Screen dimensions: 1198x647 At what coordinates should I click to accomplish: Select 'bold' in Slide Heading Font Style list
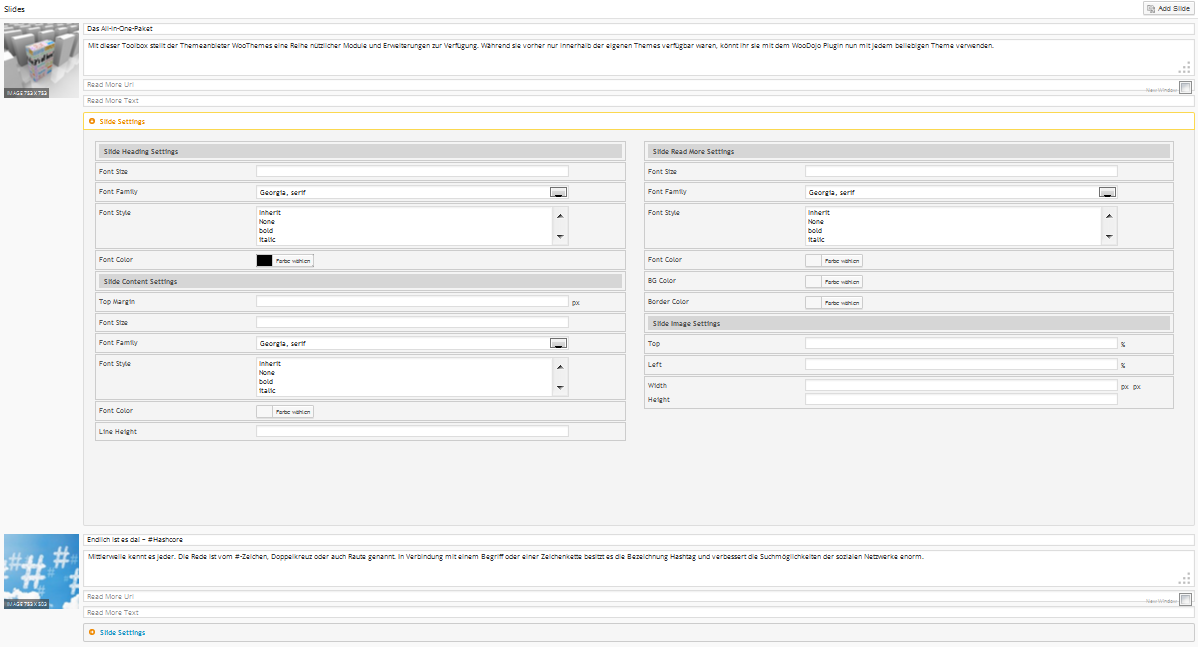click(267, 231)
